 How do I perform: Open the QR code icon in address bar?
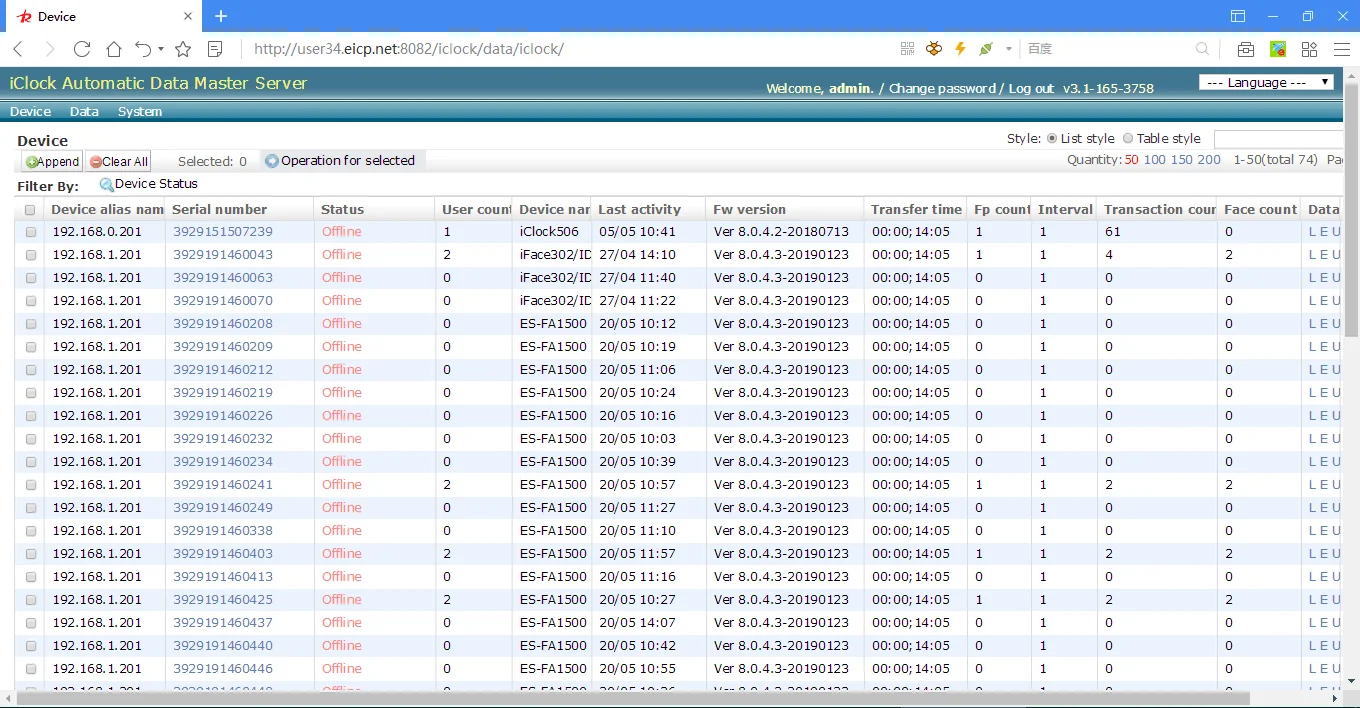[907, 49]
